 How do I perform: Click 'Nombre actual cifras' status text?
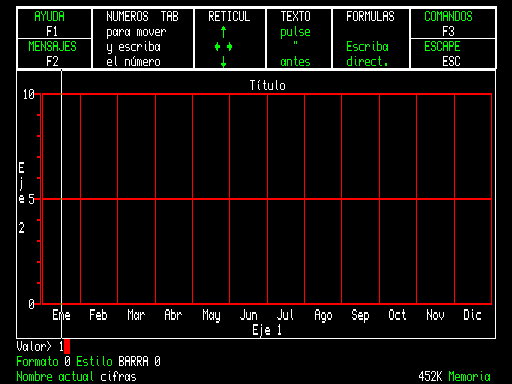coord(76,377)
